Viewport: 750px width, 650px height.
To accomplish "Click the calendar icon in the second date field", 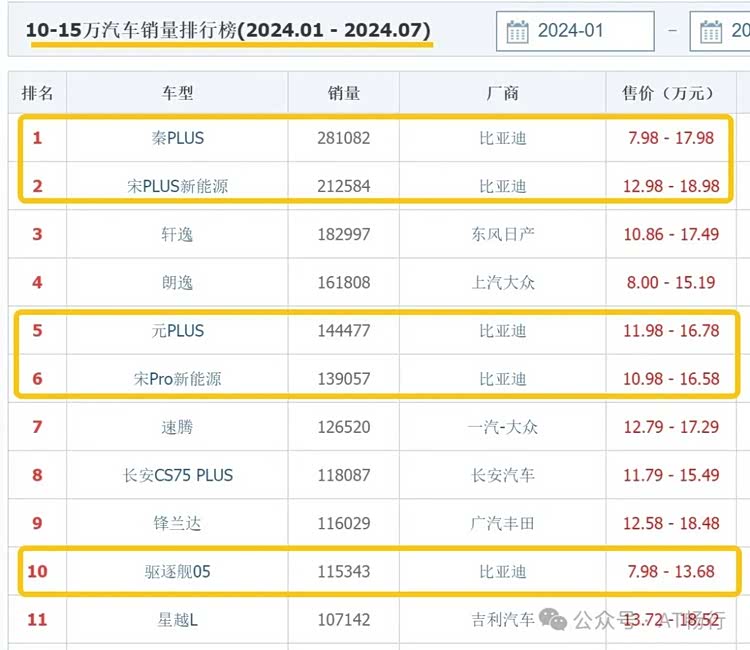I will pos(711,31).
